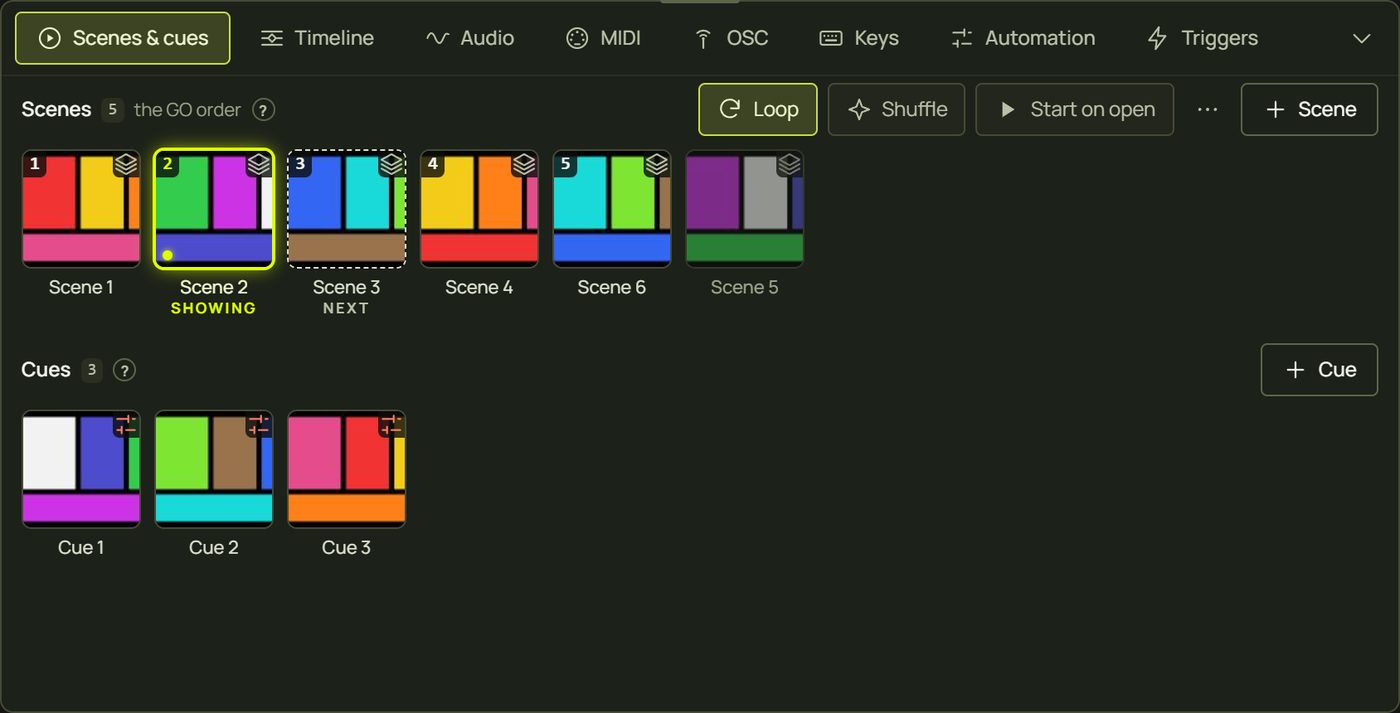Expand the hidden tabs chevron
The width and height of the screenshot is (1400, 713).
click(x=1361, y=38)
